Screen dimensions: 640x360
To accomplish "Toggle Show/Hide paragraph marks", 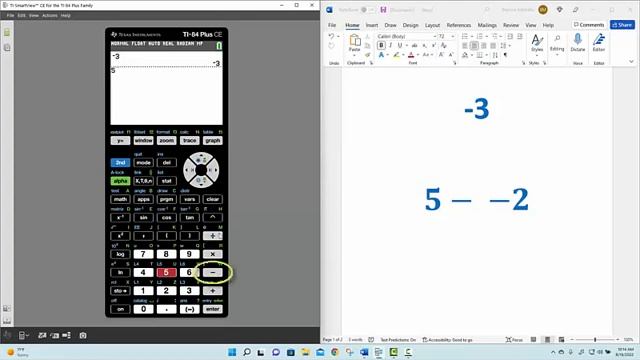I will [x=505, y=55].
